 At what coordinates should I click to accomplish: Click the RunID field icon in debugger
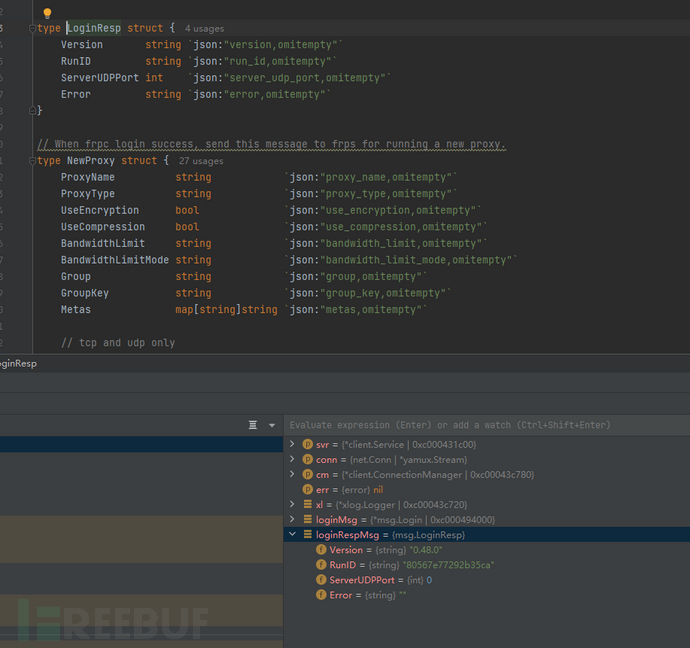pos(320,565)
